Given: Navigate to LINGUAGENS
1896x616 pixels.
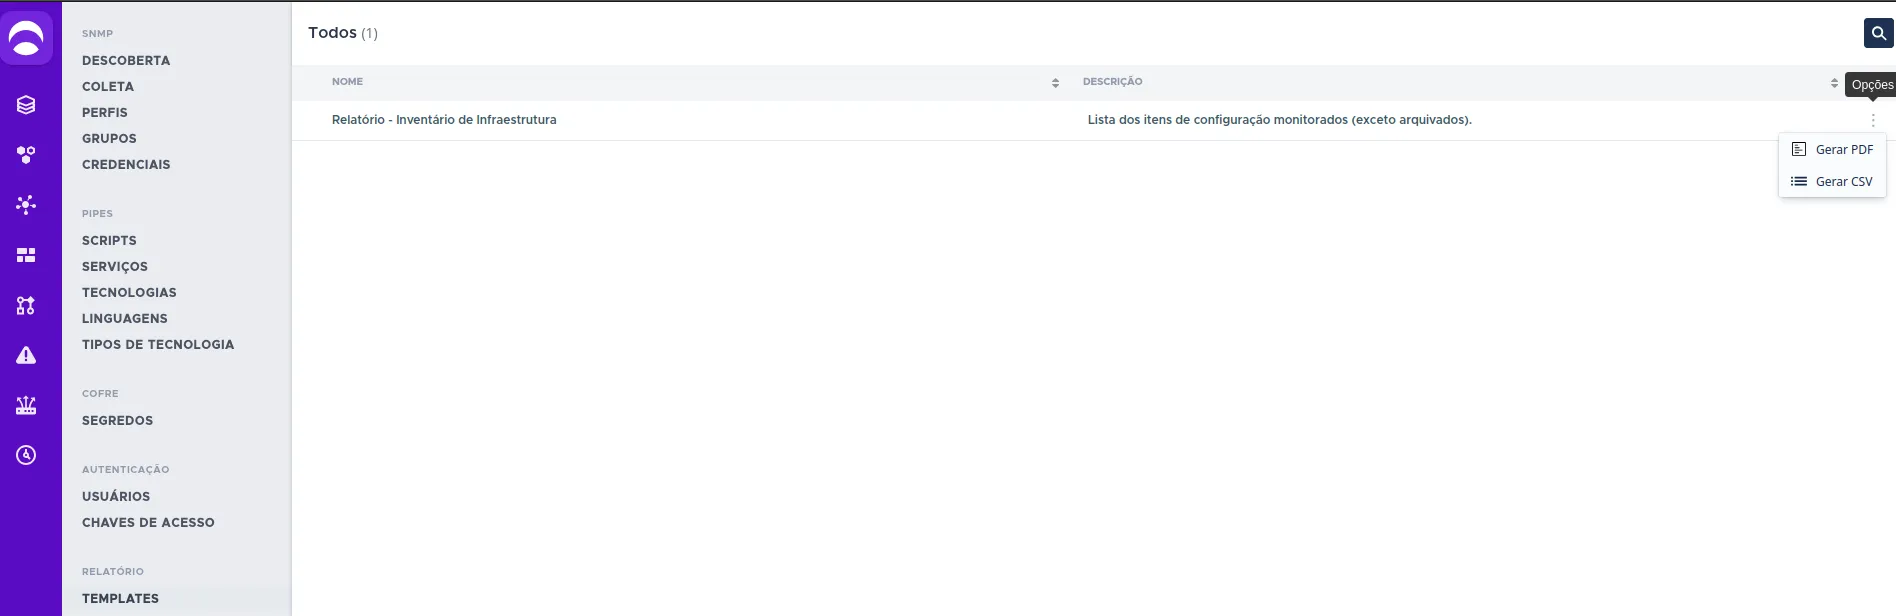Looking at the screenshot, I should (125, 319).
